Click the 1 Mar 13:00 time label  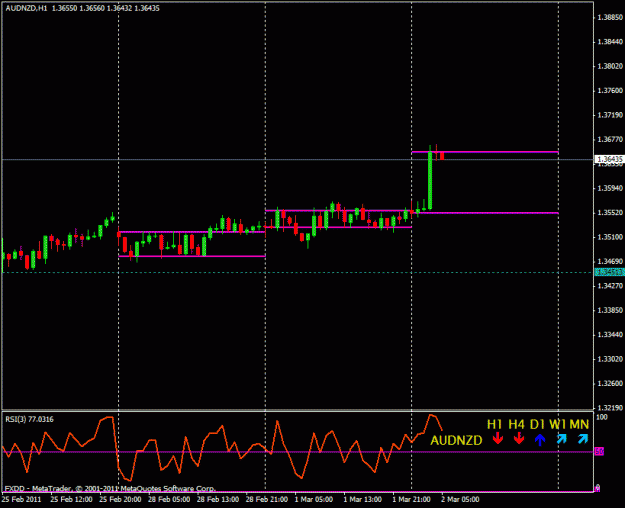tap(362, 499)
